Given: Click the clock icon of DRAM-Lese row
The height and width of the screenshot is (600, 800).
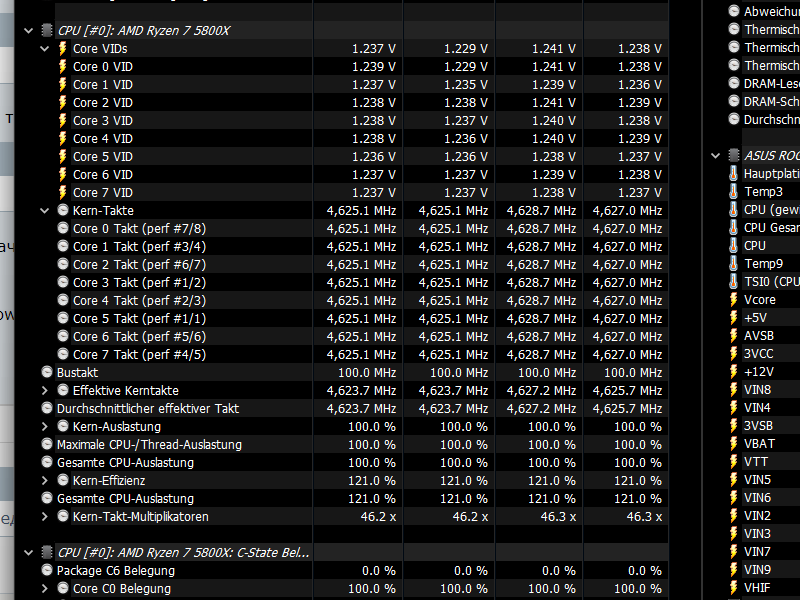Looking at the screenshot, I should click(x=734, y=83).
